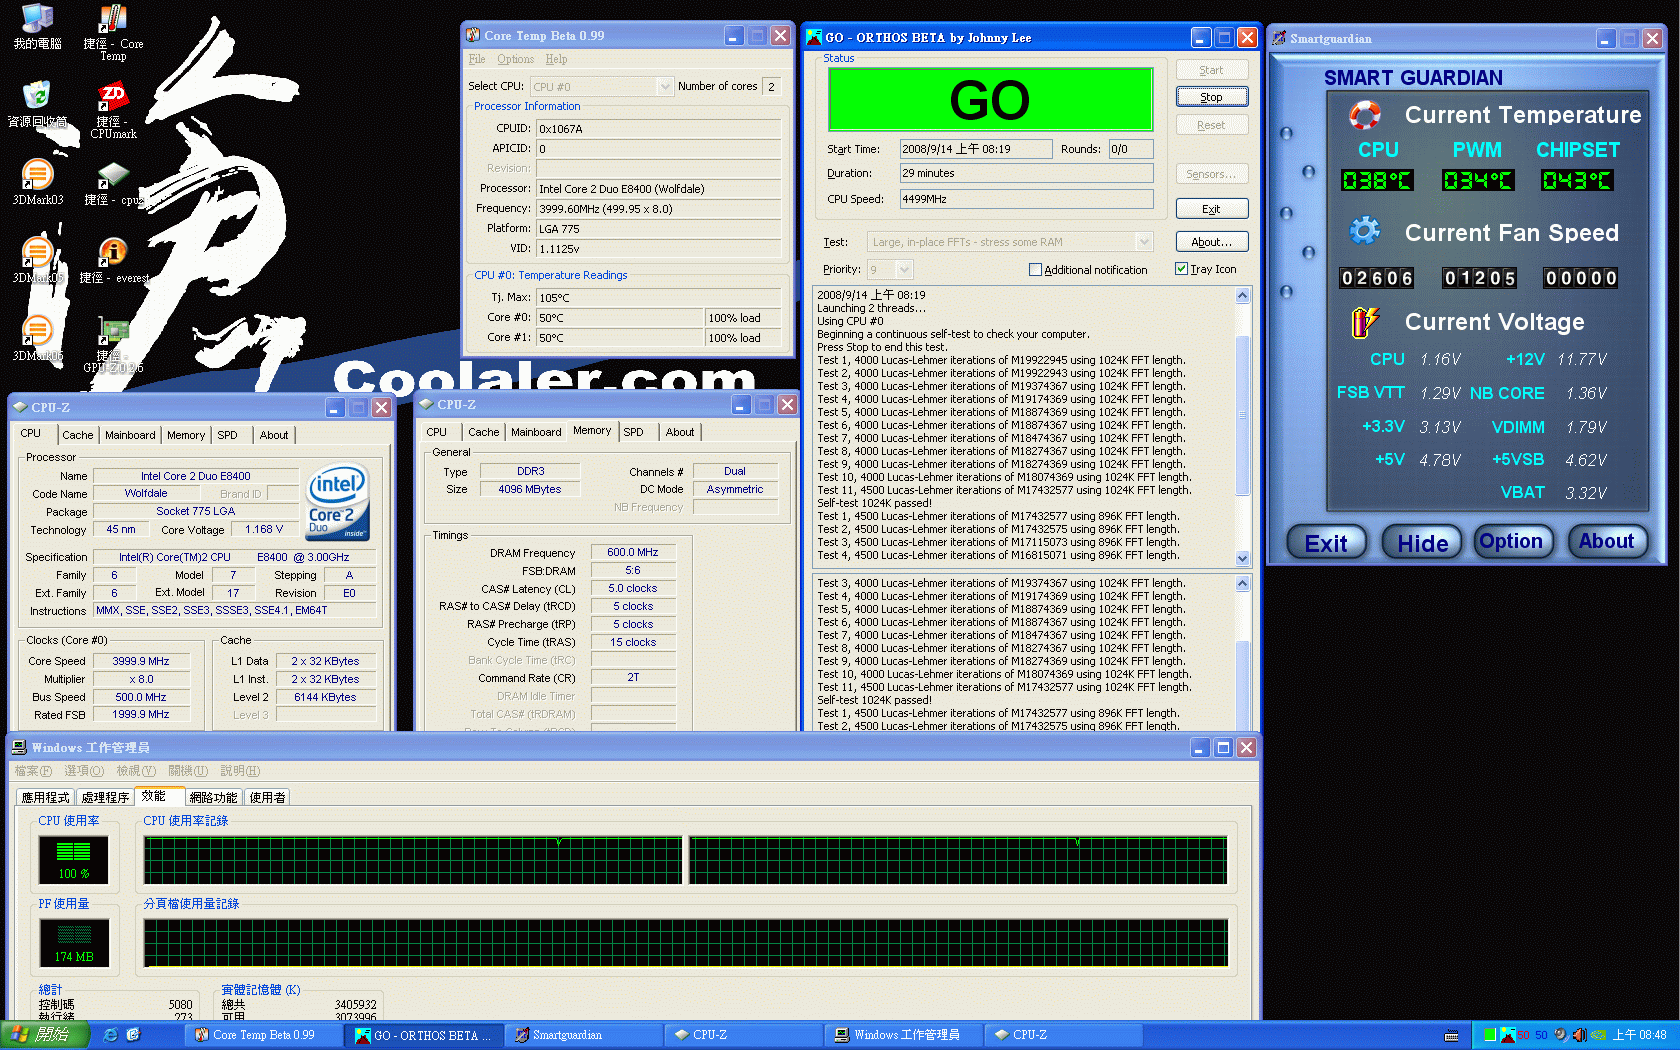Click the green square tray icon
Screen dimensions: 1680x1050
[x=1490, y=1035]
